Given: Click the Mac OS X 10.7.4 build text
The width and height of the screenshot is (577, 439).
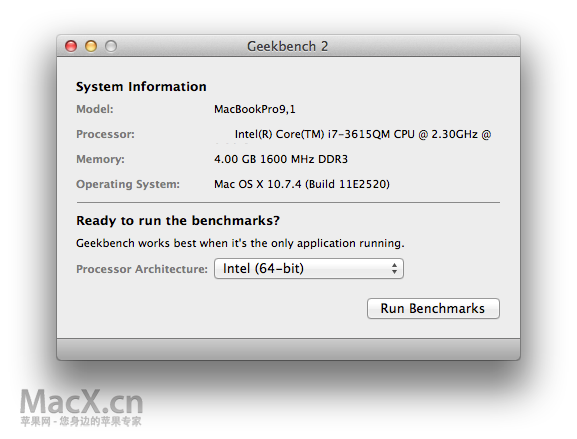Looking at the screenshot, I should (302, 184).
